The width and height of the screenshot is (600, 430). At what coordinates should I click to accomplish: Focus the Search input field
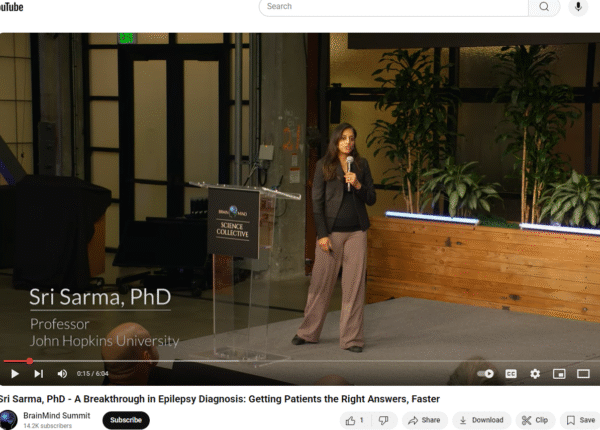point(393,7)
